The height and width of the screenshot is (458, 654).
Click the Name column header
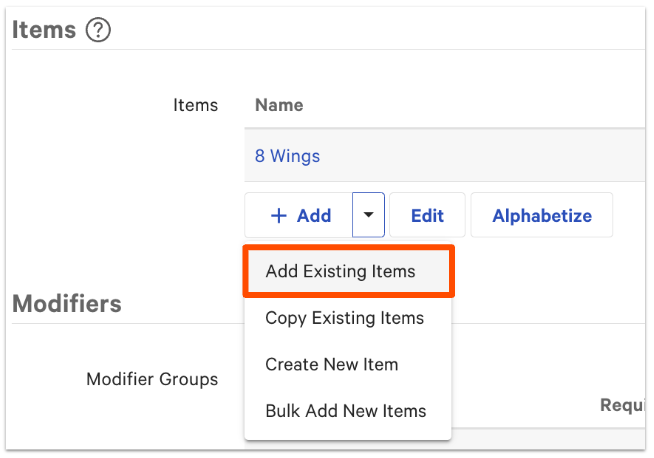[x=279, y=105]
